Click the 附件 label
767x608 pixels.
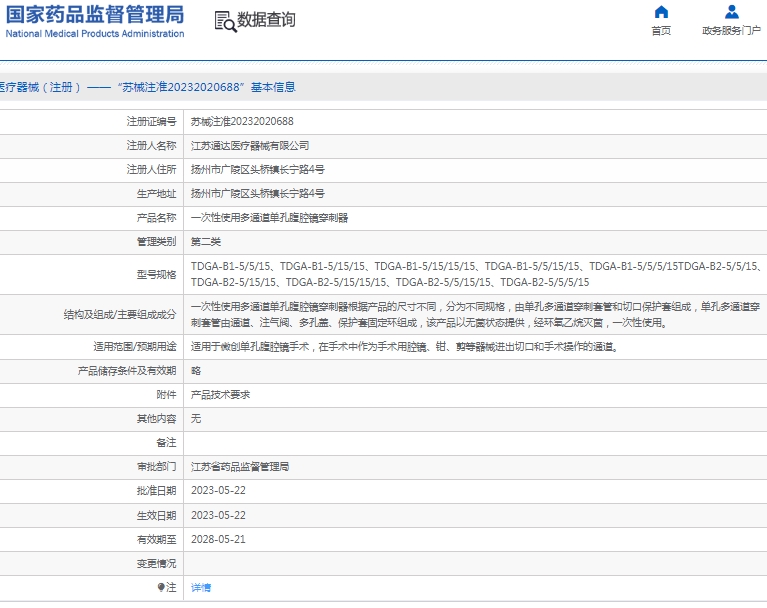[166, 395]
